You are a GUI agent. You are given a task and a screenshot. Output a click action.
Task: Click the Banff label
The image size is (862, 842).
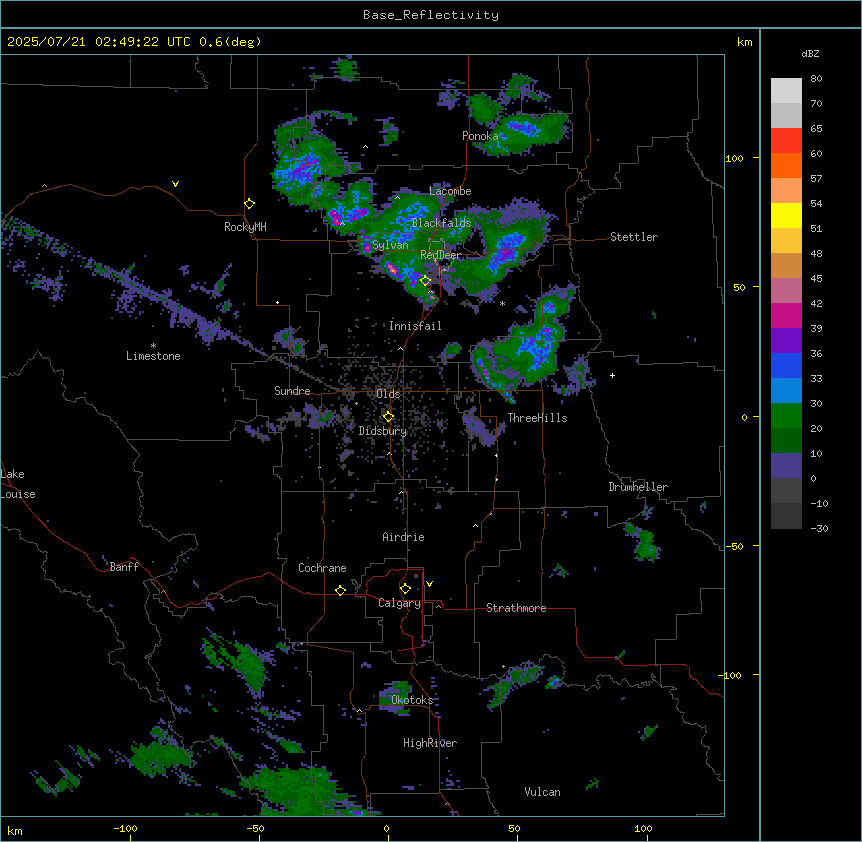(124, 567)
